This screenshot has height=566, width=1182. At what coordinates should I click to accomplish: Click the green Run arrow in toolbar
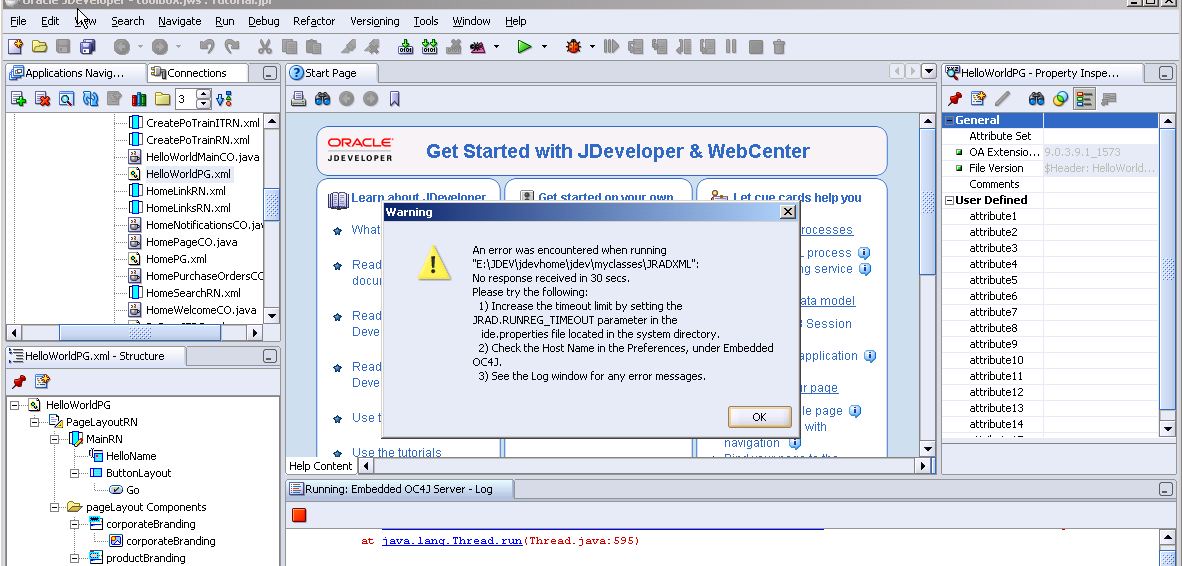click(x=524, y=46)
